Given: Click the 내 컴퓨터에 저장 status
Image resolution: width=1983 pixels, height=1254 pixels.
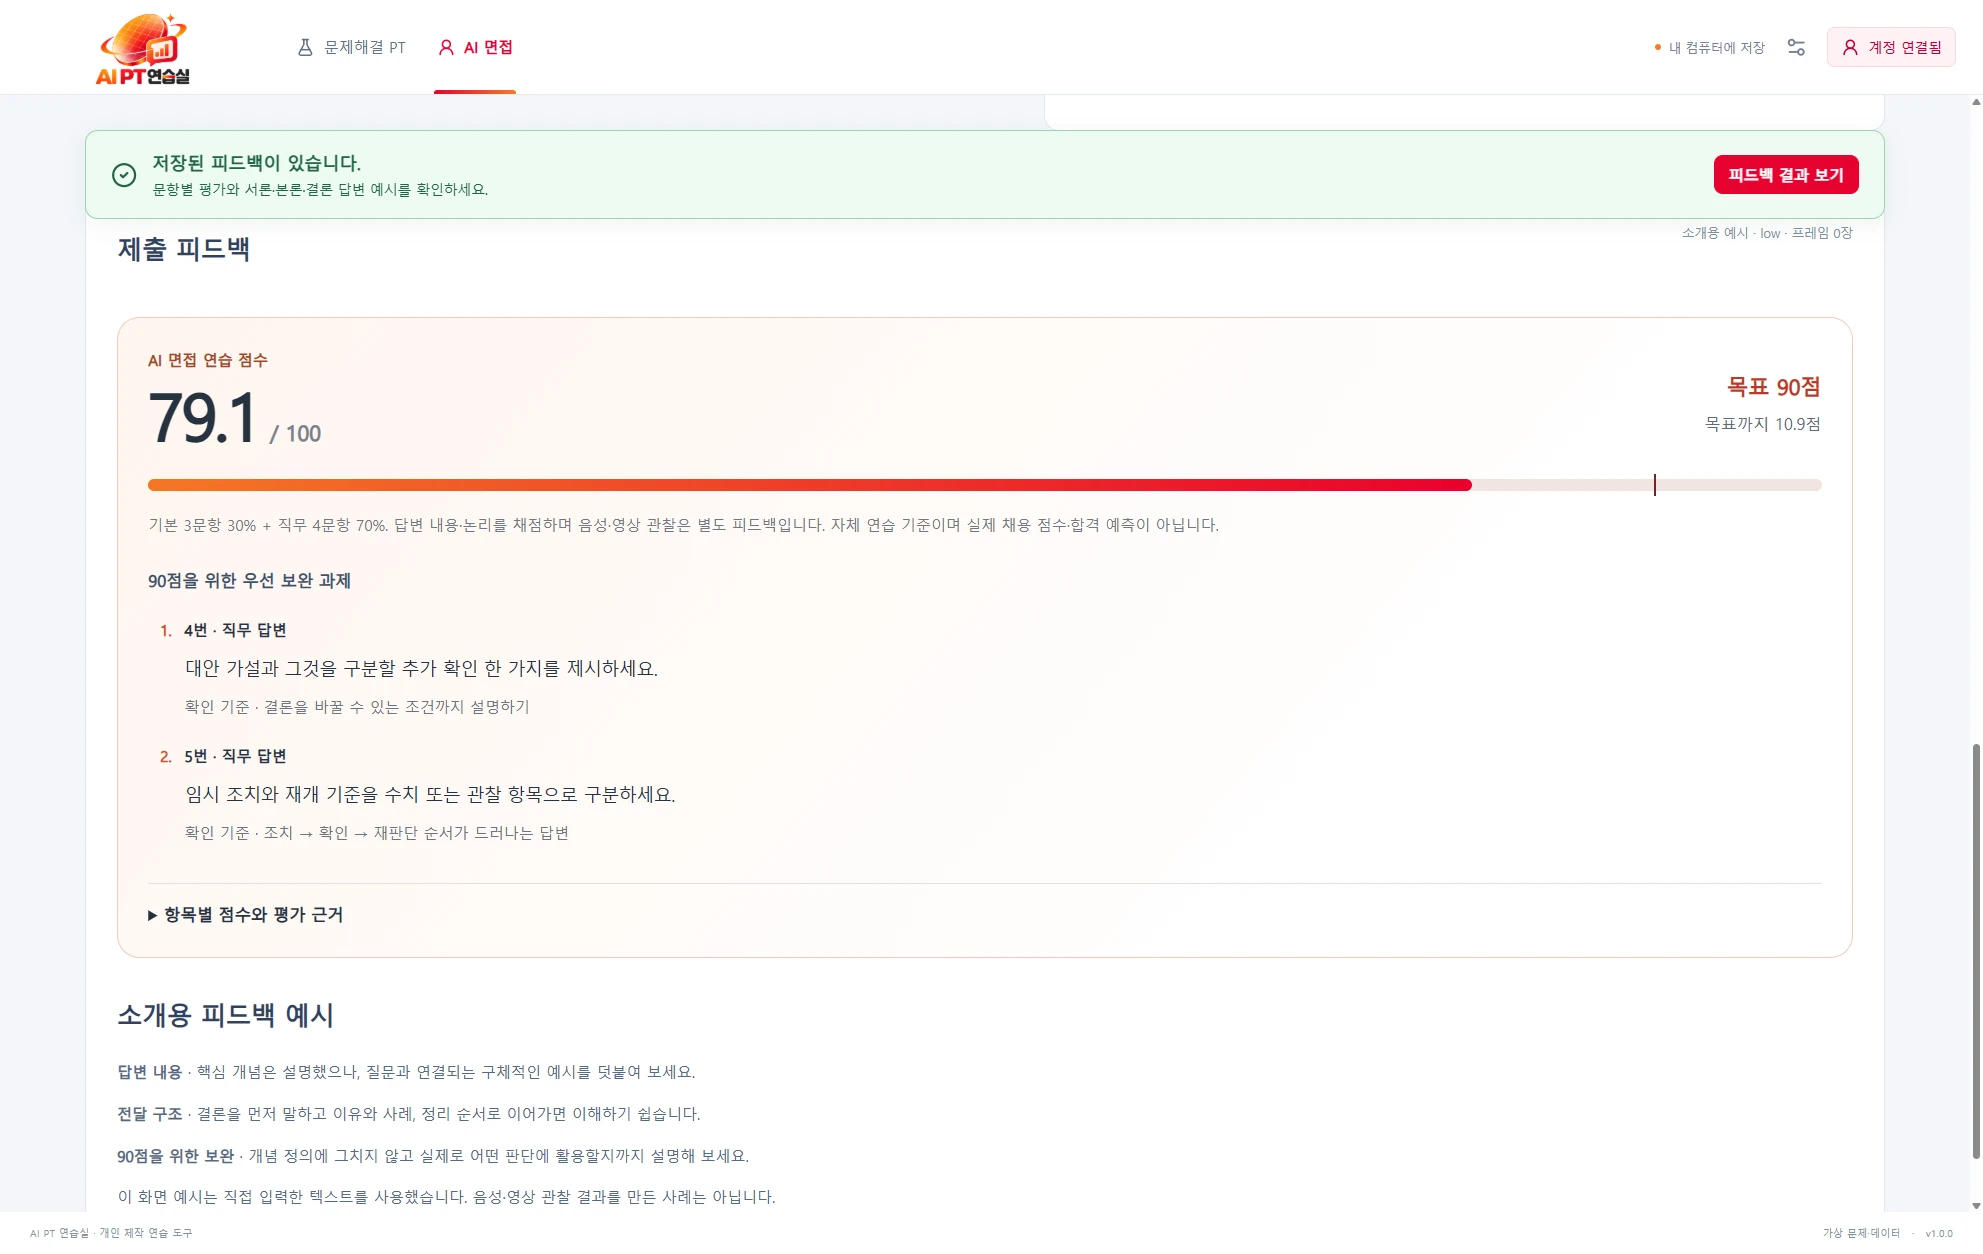Looking at the screenshot, I should 1716,47.
